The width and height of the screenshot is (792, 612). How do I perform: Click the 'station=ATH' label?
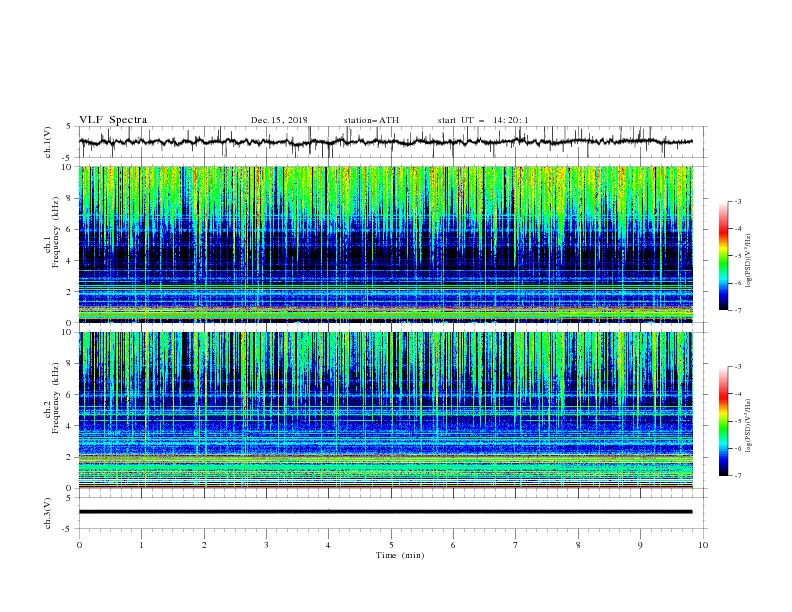point(371,120)
